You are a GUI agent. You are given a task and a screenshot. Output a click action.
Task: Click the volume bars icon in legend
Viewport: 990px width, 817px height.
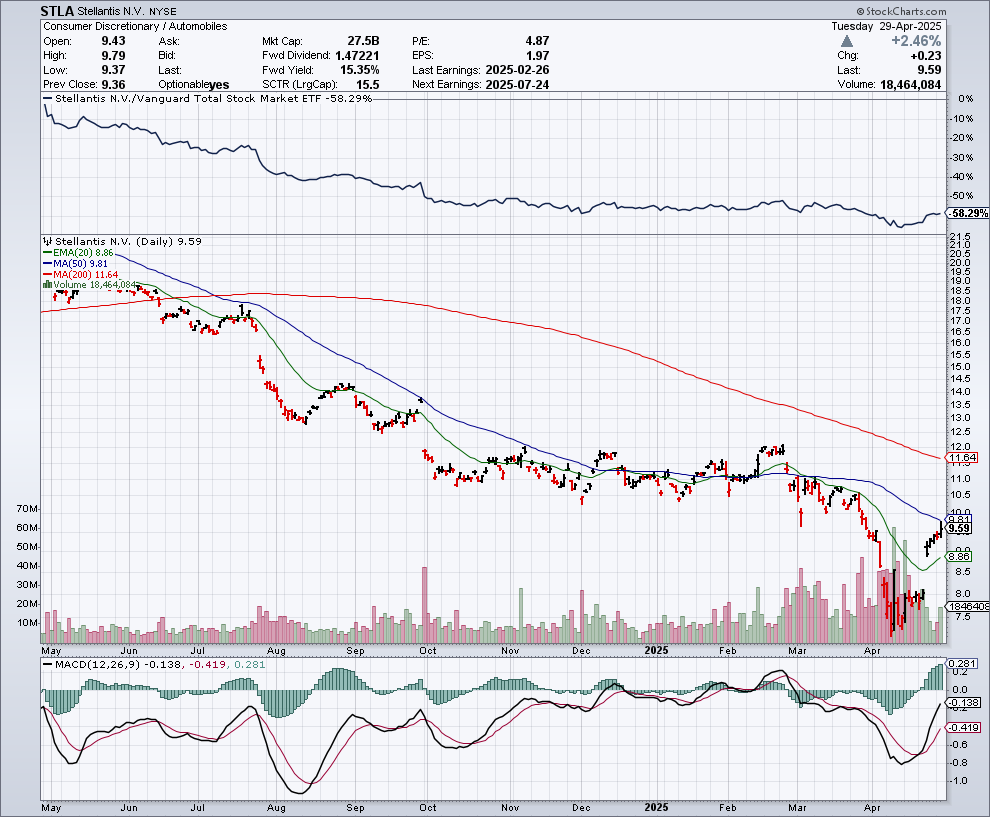pyautogui.click(x=48, y=285)
